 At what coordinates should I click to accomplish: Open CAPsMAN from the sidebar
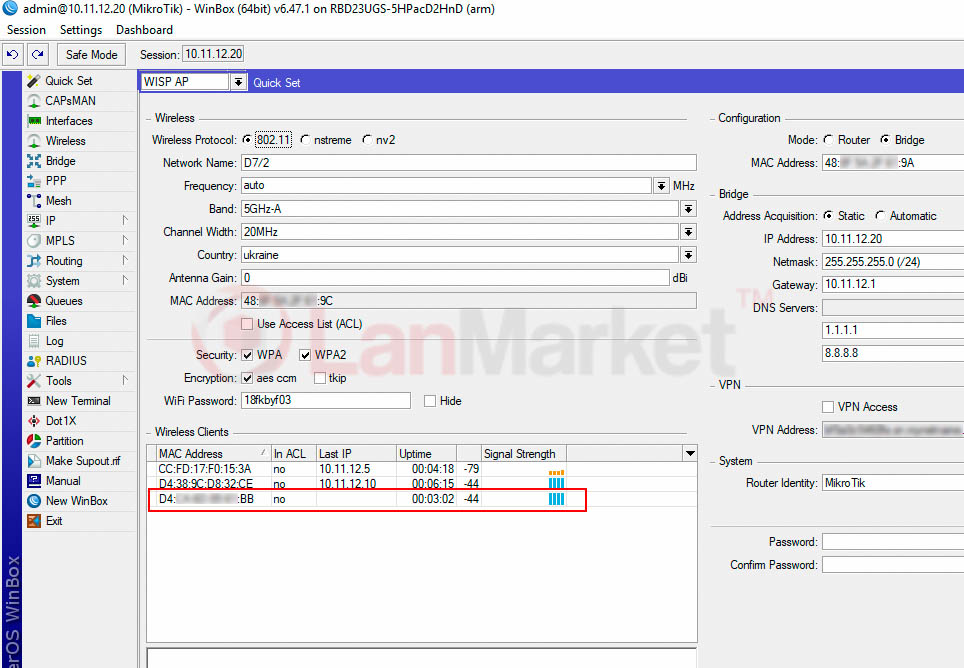(x=70, y=101)
